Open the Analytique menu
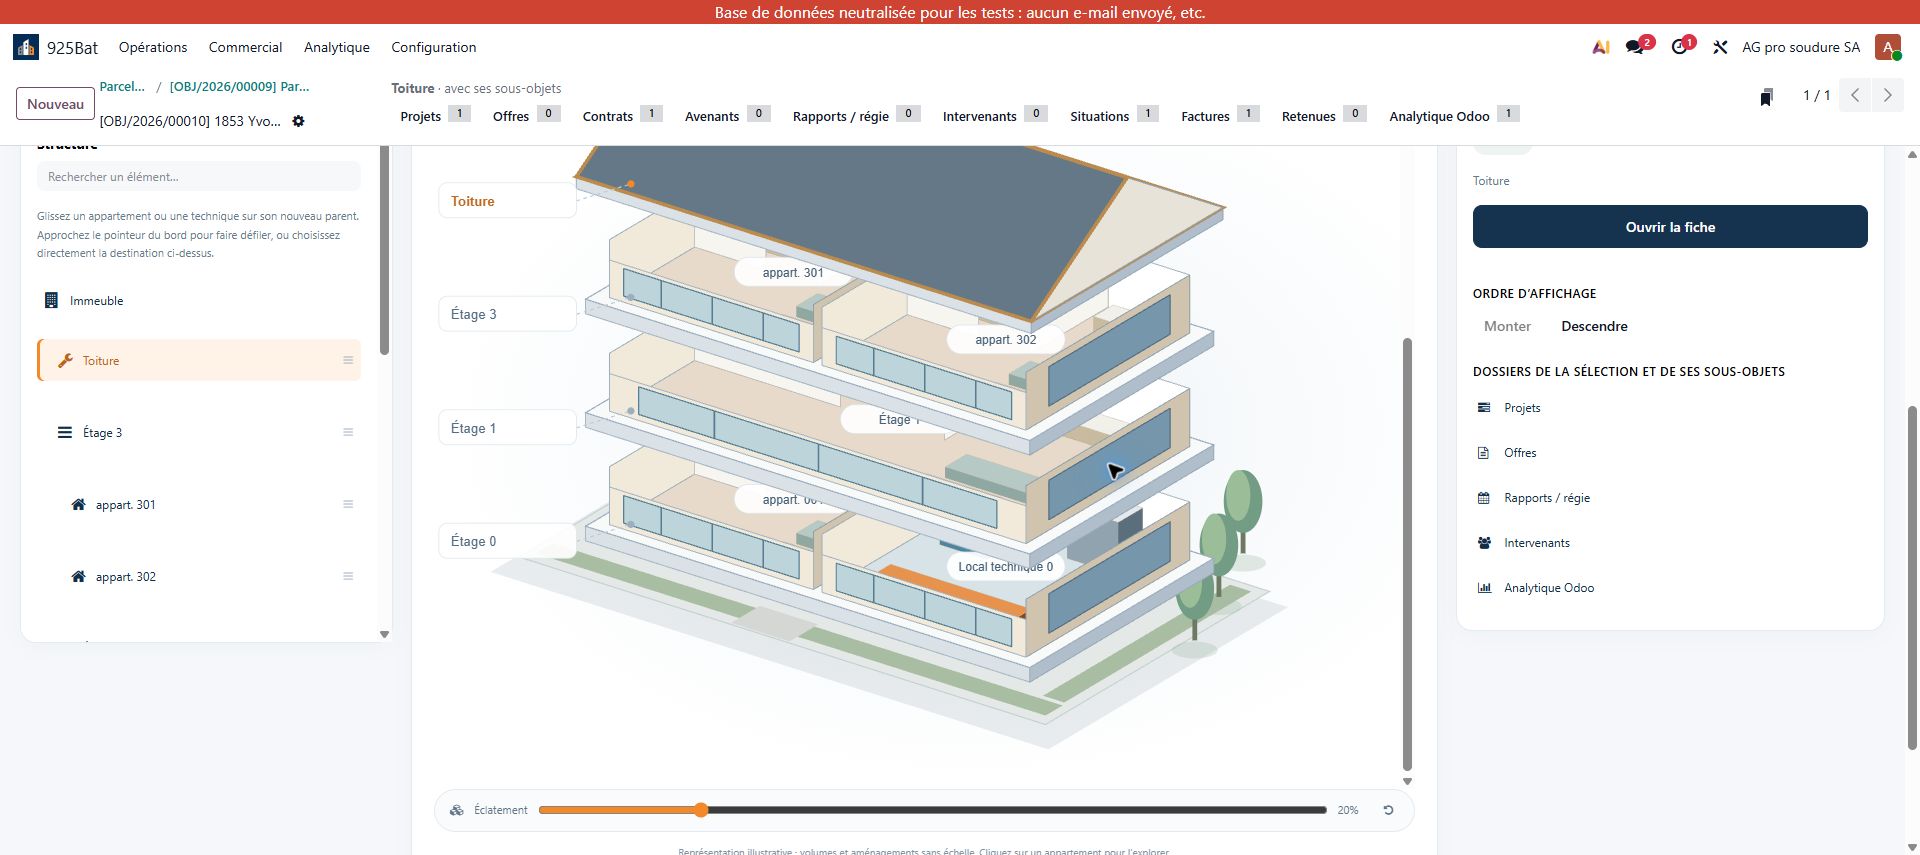 [337, 47]
